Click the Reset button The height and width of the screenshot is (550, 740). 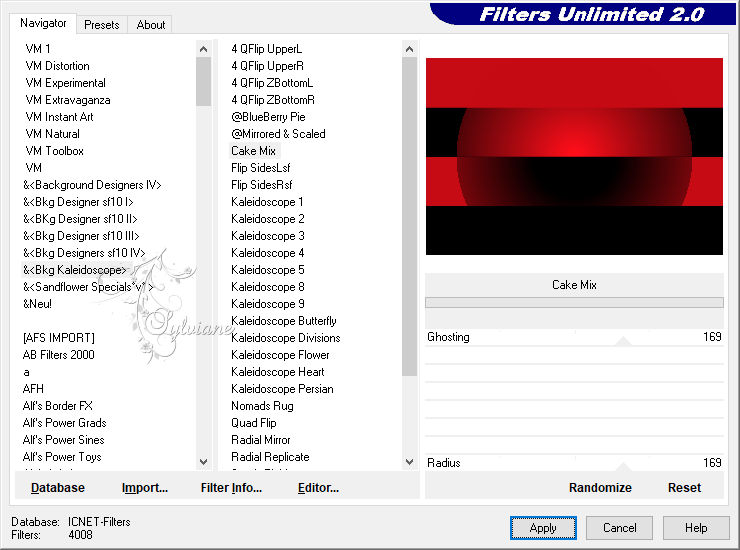coord(684,488)
